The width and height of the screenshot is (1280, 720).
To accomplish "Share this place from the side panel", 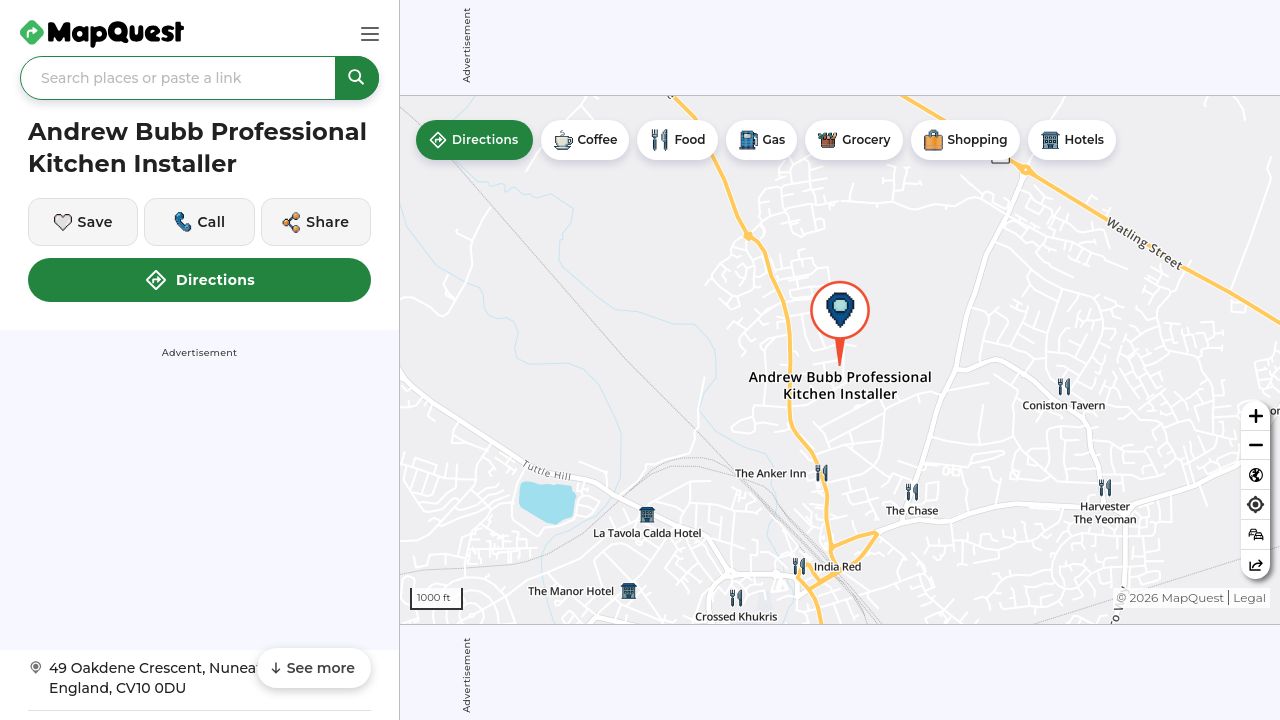I will (316, 222).
